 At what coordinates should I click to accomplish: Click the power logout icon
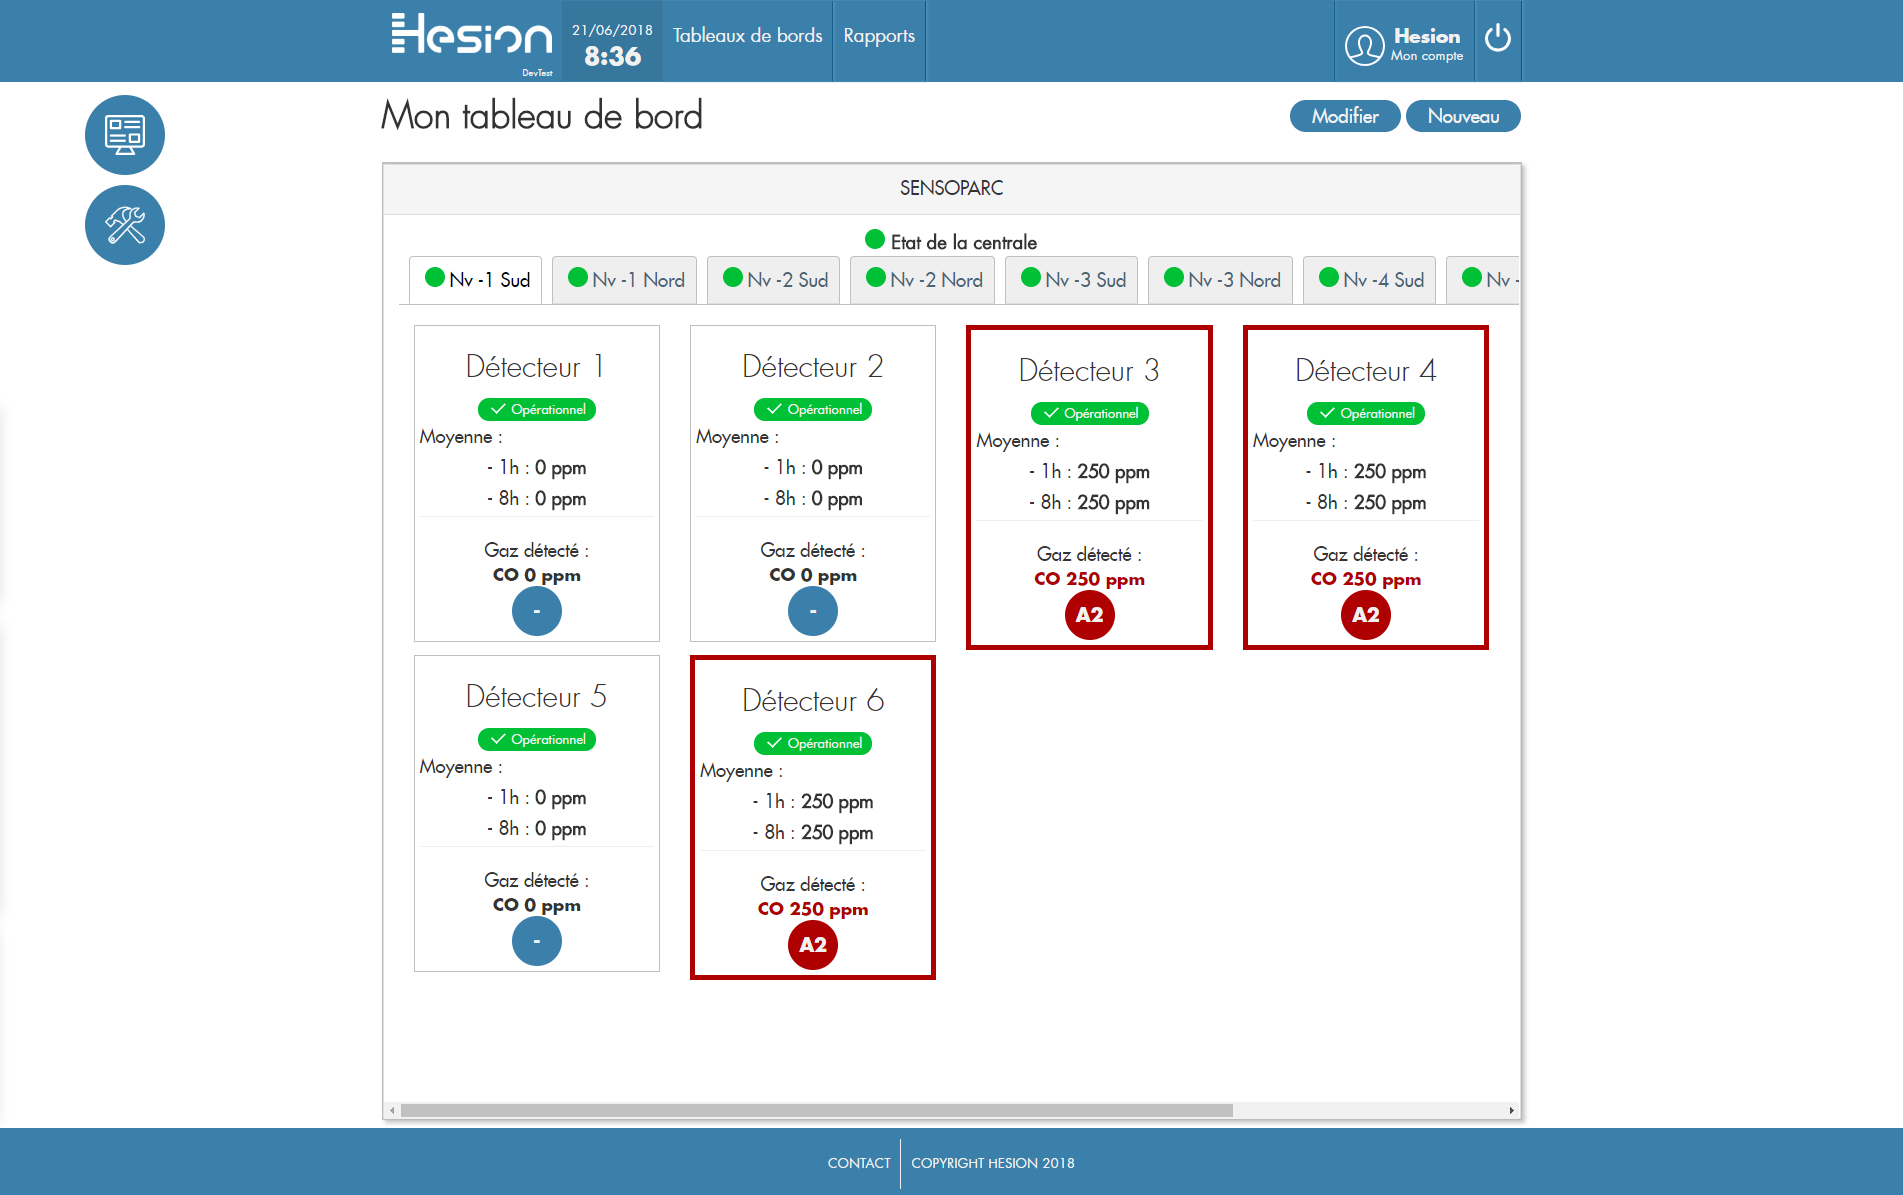coord(1497,38)
